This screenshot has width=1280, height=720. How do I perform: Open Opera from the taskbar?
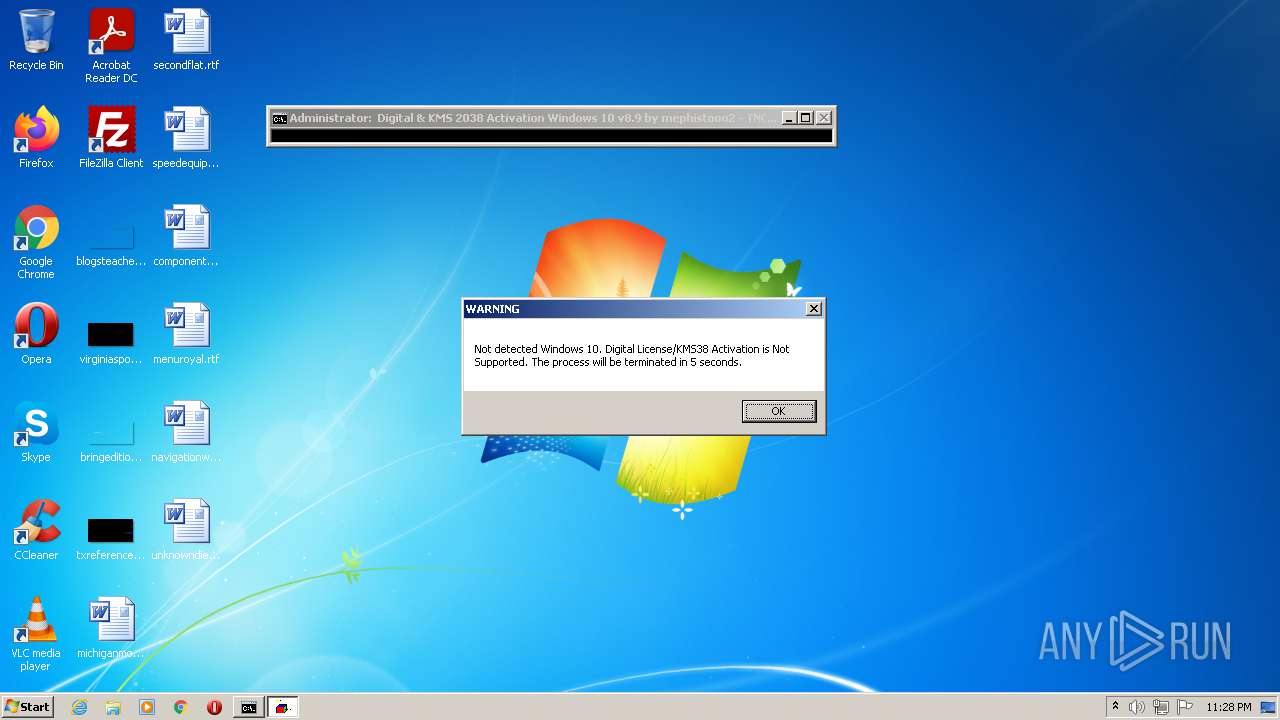pos(214,707)
